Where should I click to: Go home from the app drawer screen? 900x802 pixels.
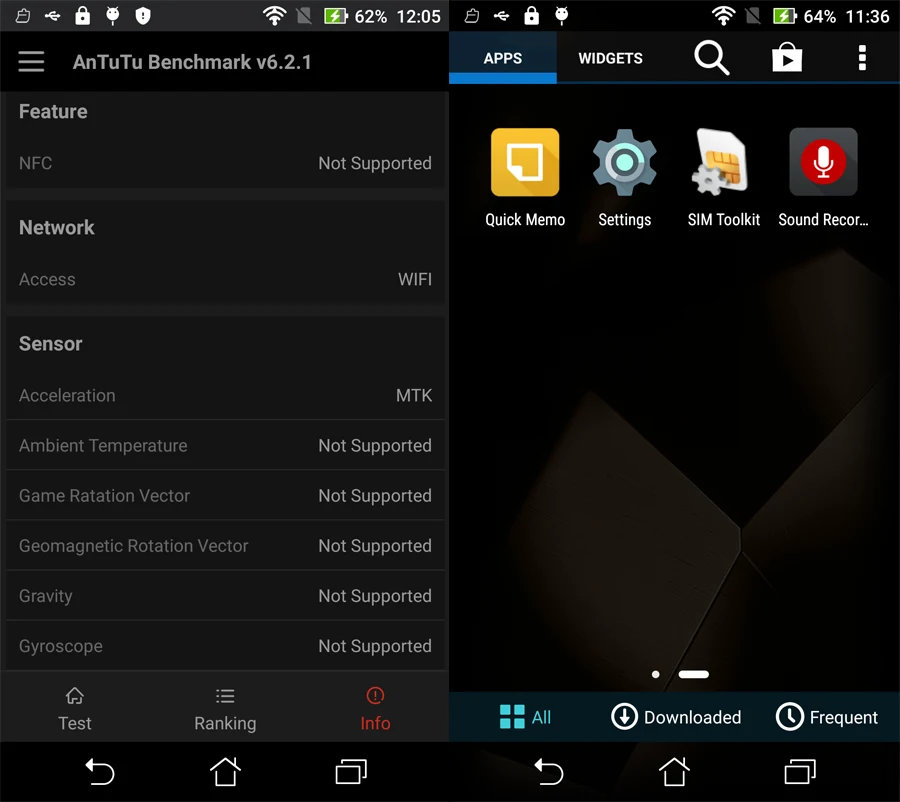674,772
